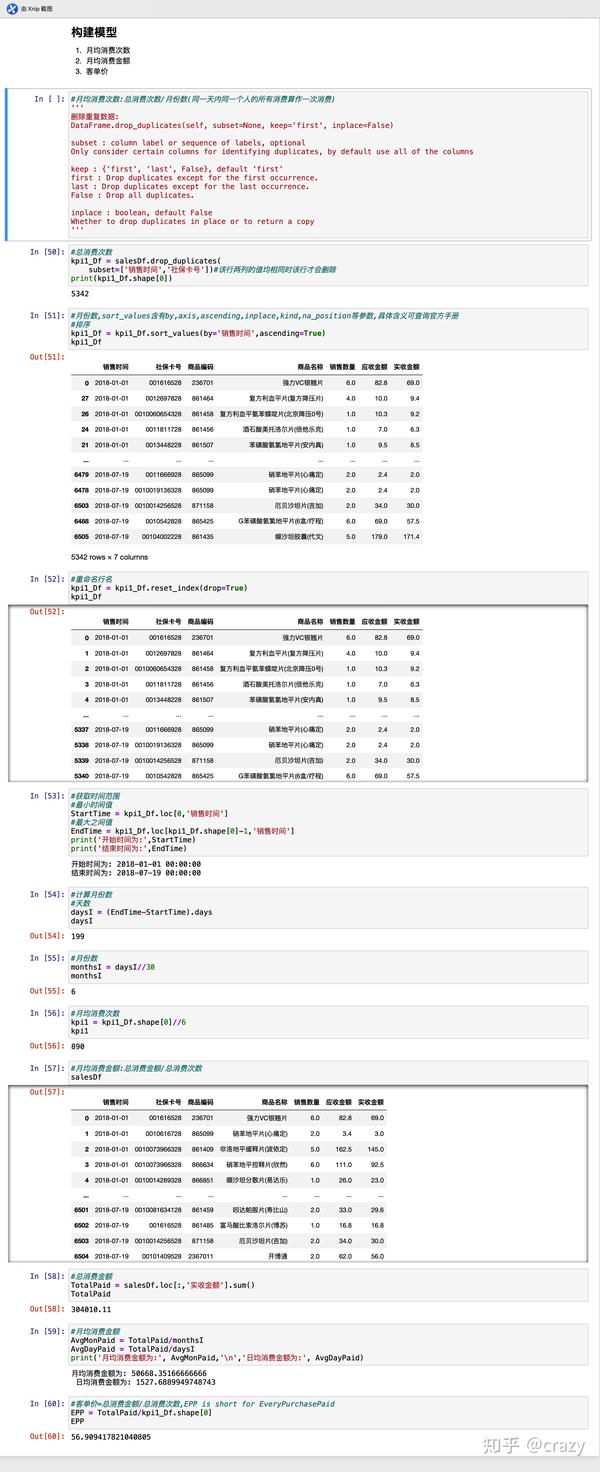
Task: Click list item 1. 月均消费次数
Action: (102, 50)
